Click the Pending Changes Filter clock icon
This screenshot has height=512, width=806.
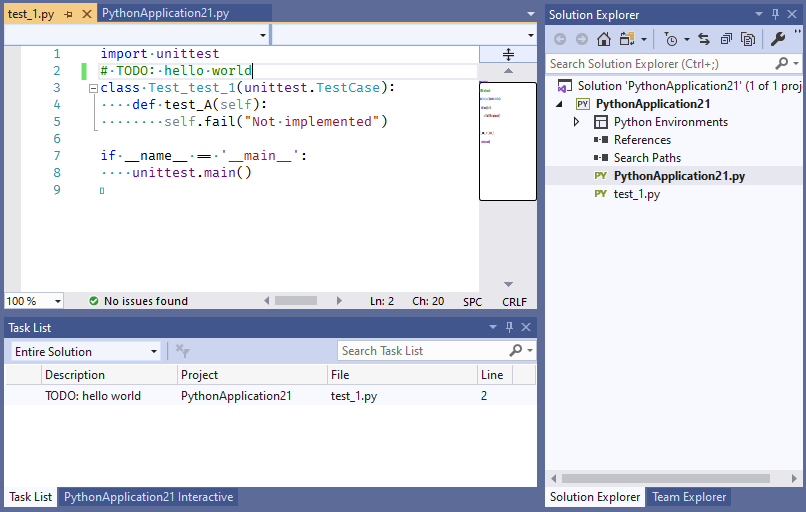tap(670, 39)
